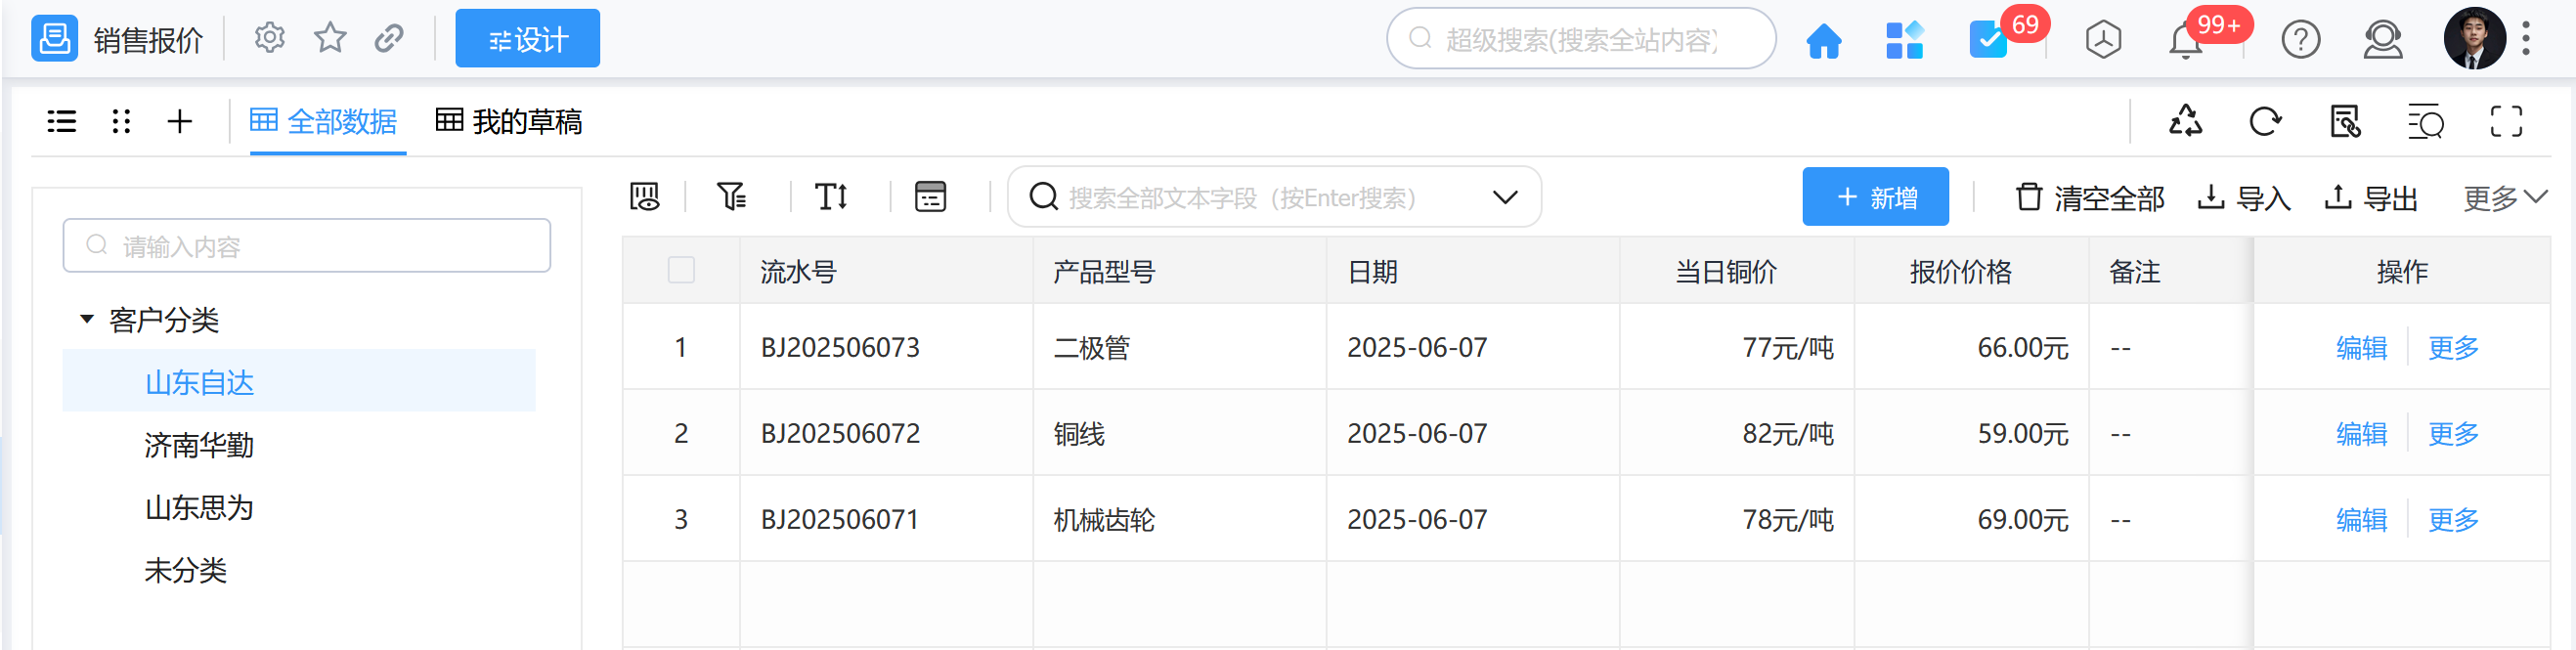Select 济南华勤 in customer tree

[x=199, y=445]
